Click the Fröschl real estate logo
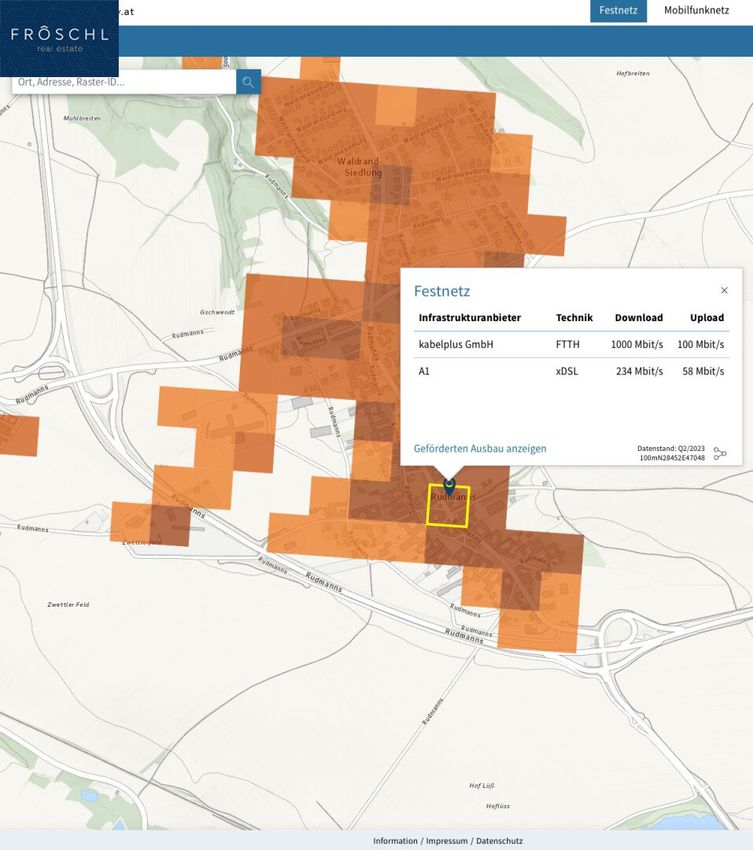Image resolution: width=753 pixels, height=850 pixels. coord(59,38)
